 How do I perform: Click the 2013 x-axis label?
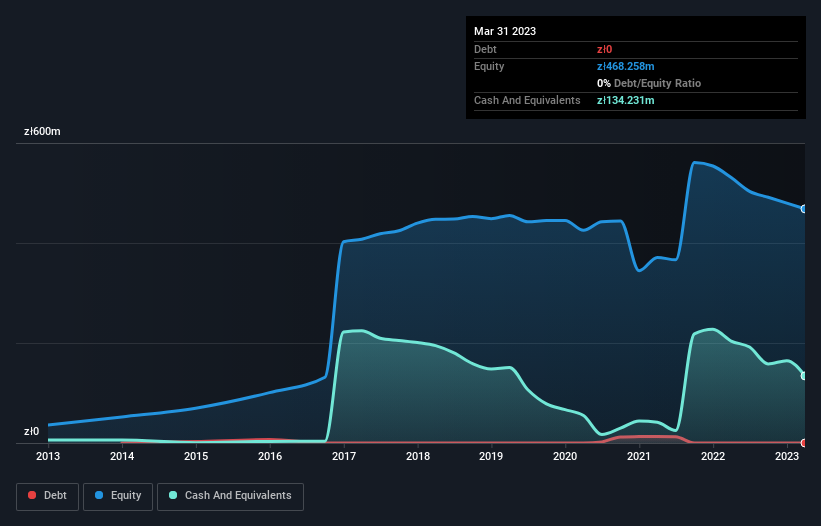click(48, 456)
